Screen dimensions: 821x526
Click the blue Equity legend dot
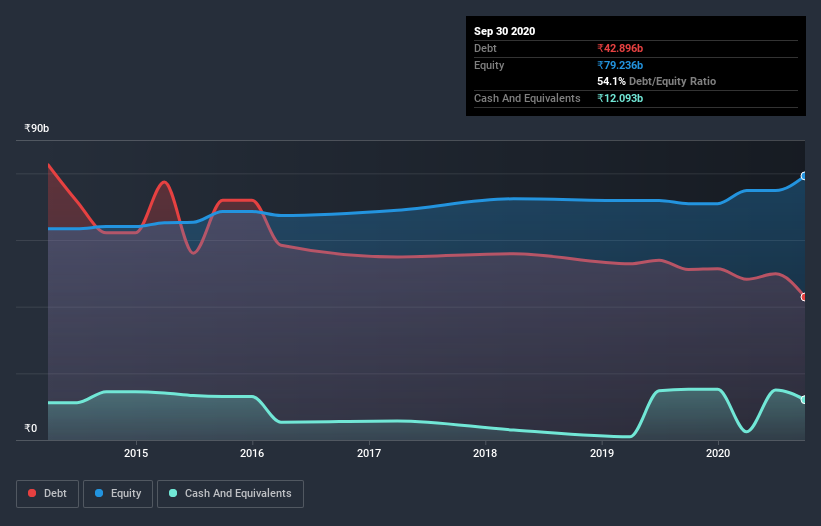pyautogui.click(x=99, y=493)
